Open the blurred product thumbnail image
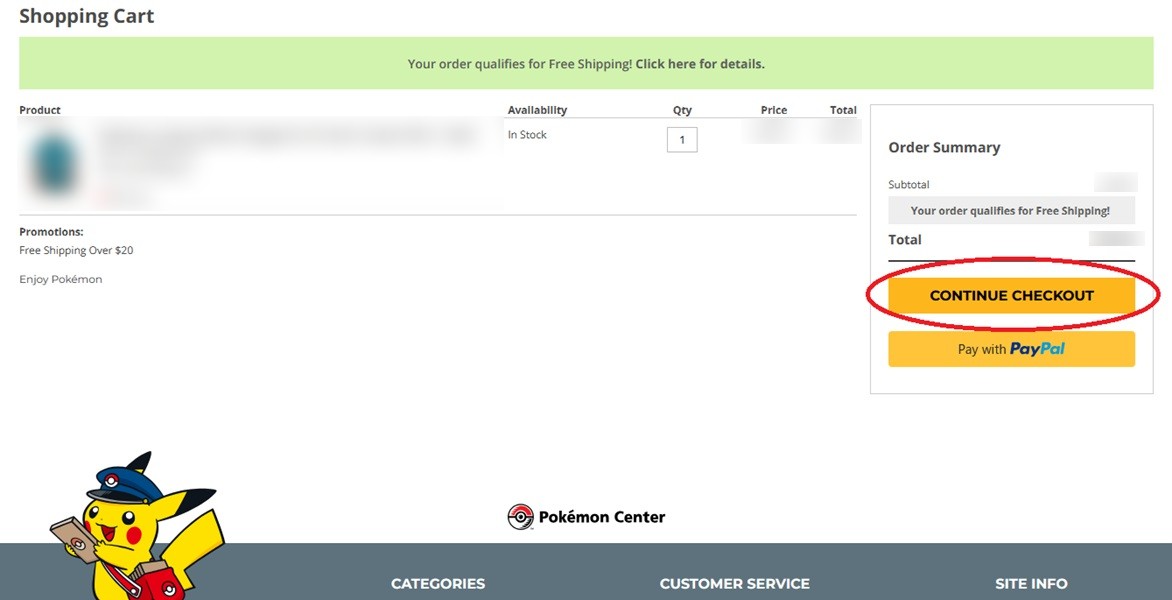1172x600 pixels. pos(54,163)
